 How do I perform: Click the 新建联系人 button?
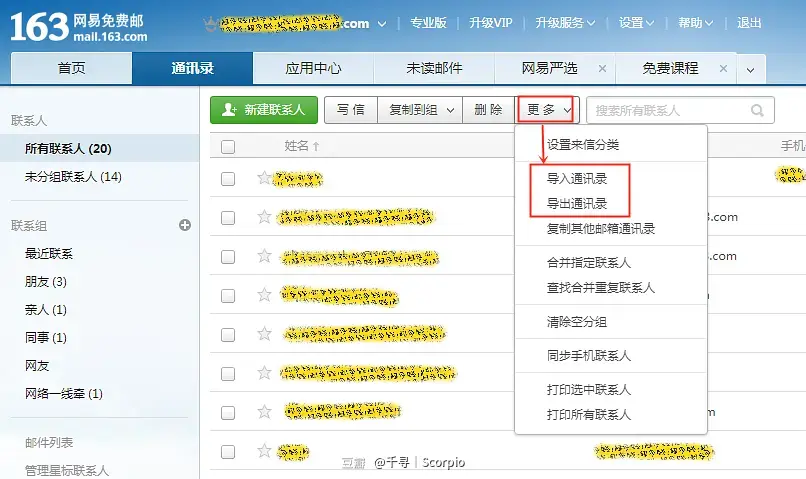pyautogui.click(x=264, y=110)
